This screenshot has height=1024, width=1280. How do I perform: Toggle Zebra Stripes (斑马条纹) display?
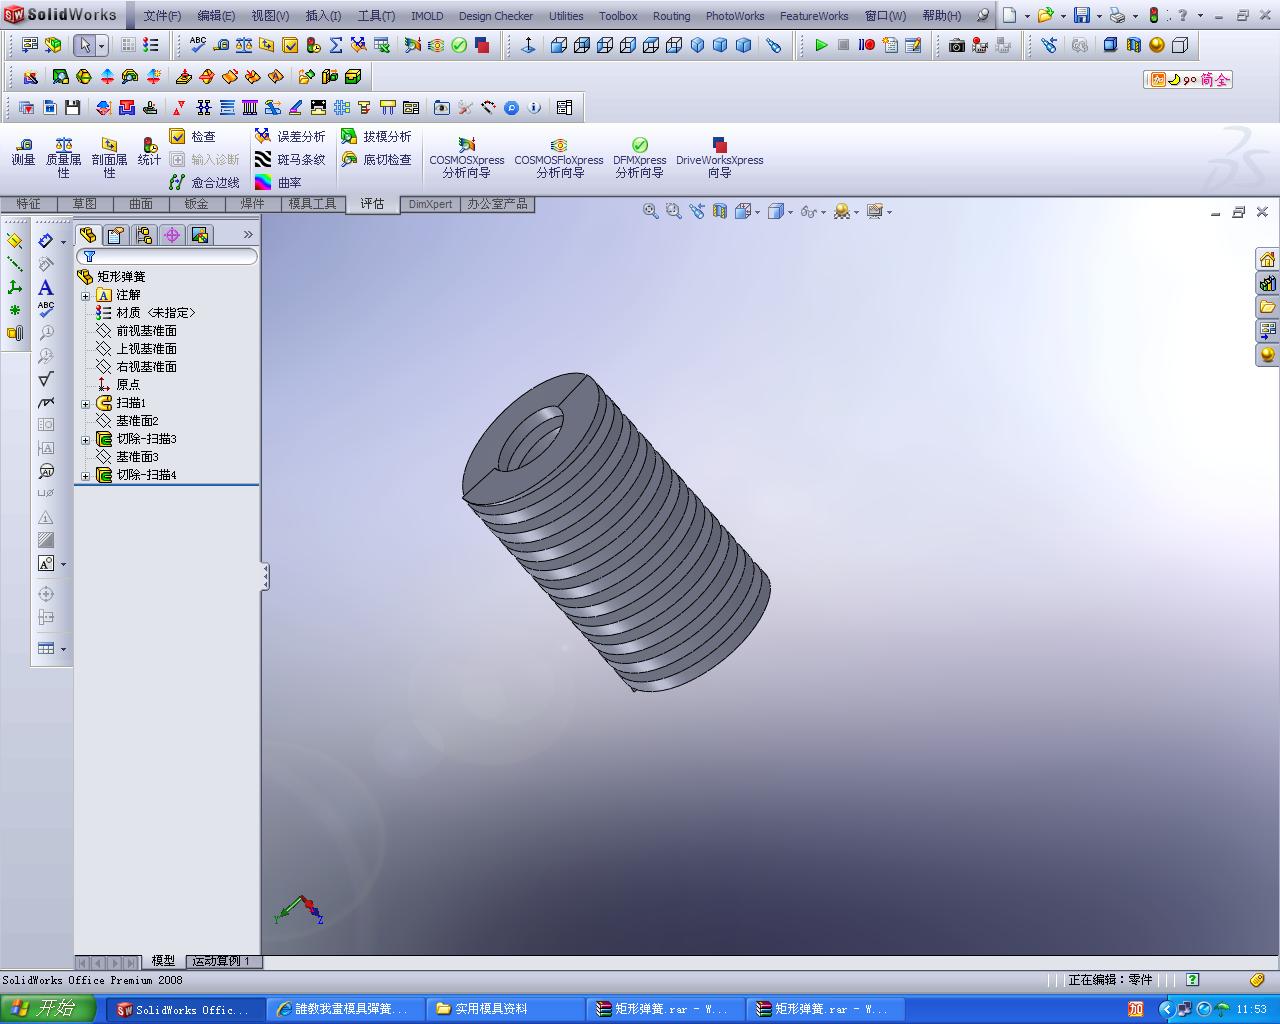coord(289,159)
